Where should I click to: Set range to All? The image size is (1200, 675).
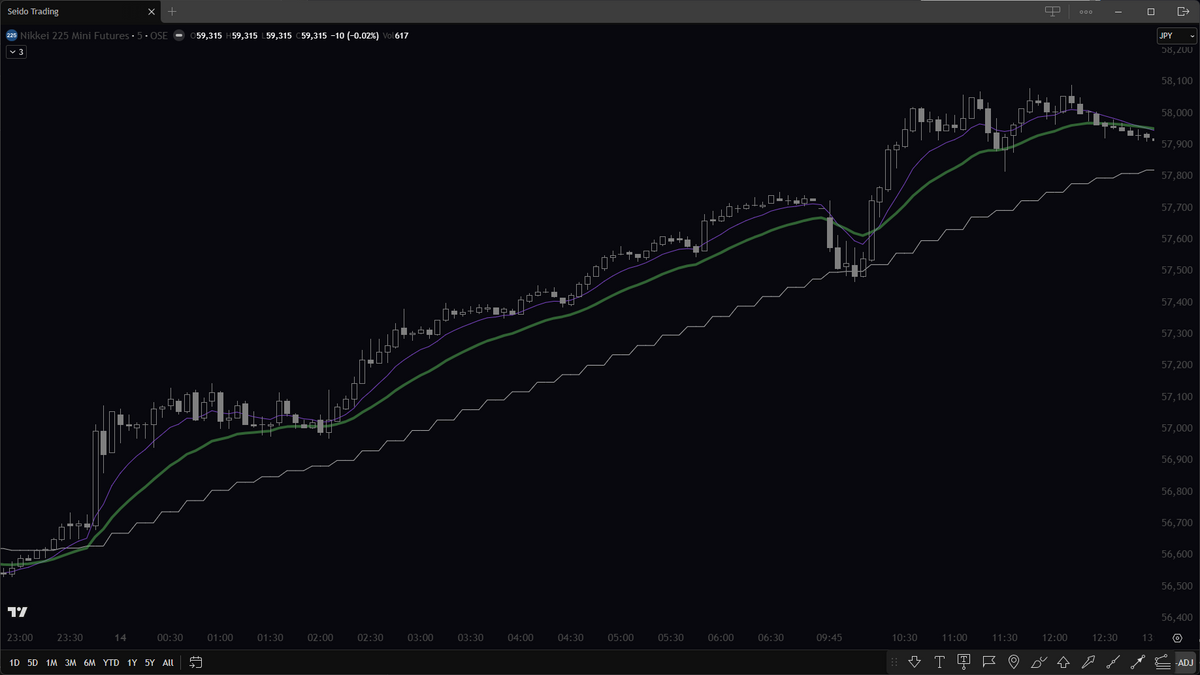click(167, 662)
